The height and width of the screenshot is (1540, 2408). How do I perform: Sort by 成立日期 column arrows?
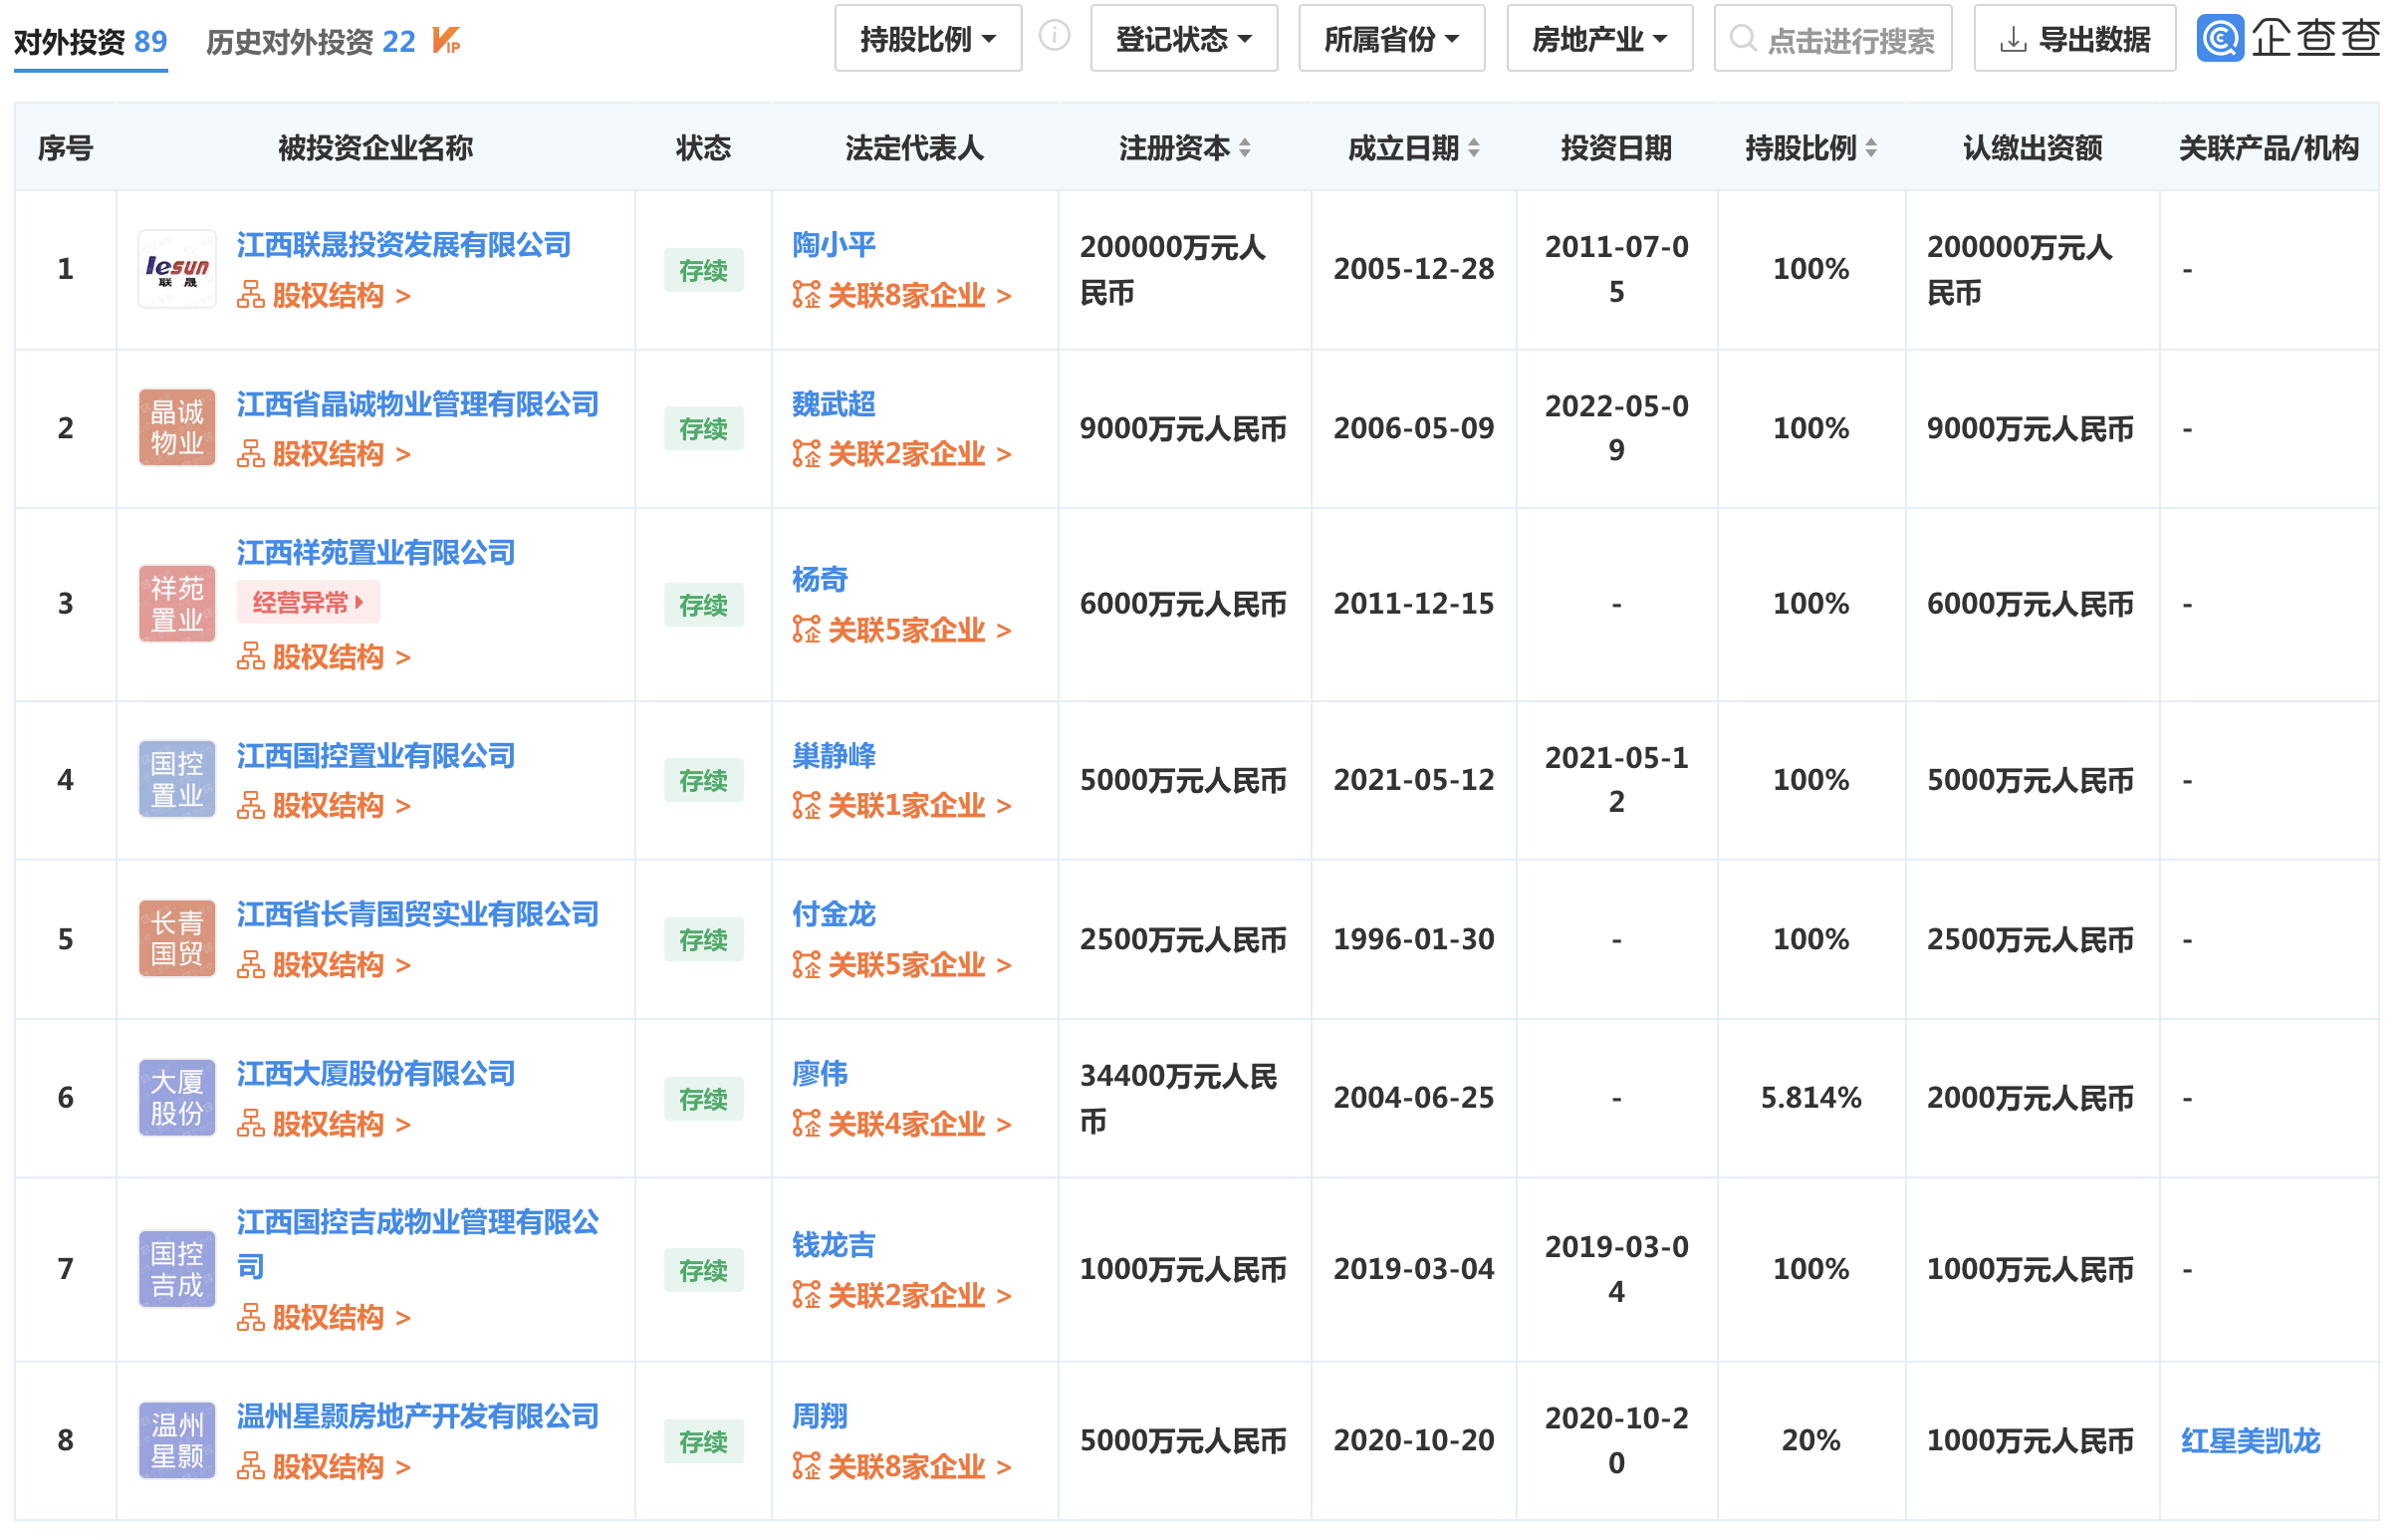point(1474,148)
